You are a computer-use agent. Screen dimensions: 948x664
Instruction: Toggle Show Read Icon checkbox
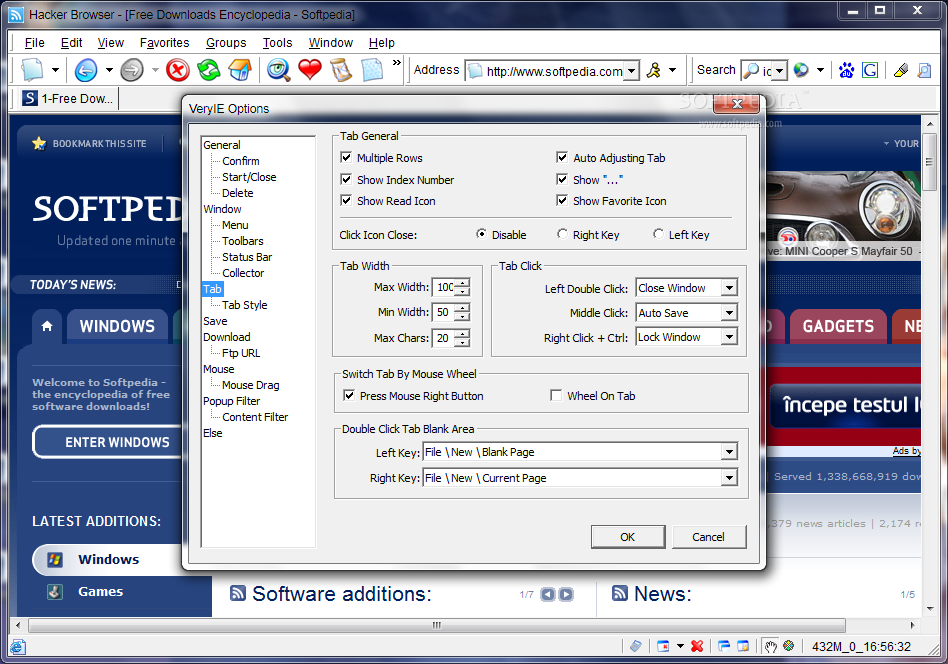(x=346, y=201)
